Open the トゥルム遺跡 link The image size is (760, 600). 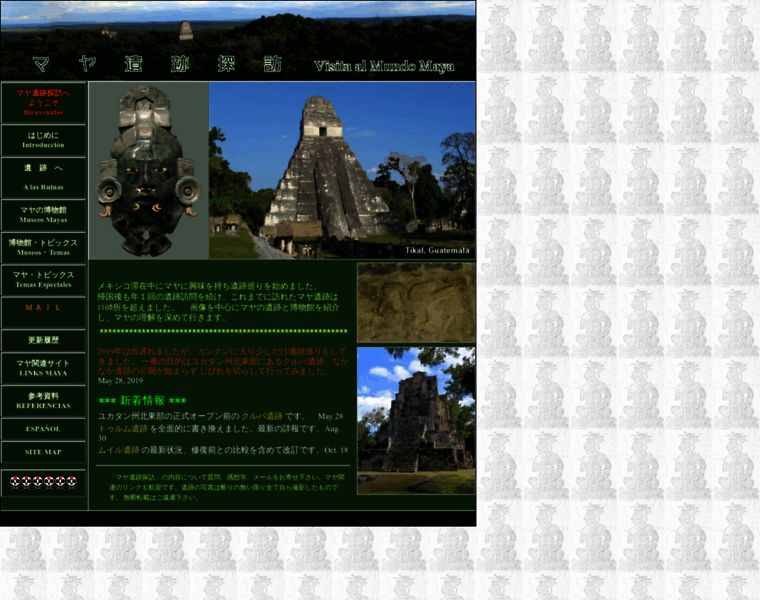(123, 428)
